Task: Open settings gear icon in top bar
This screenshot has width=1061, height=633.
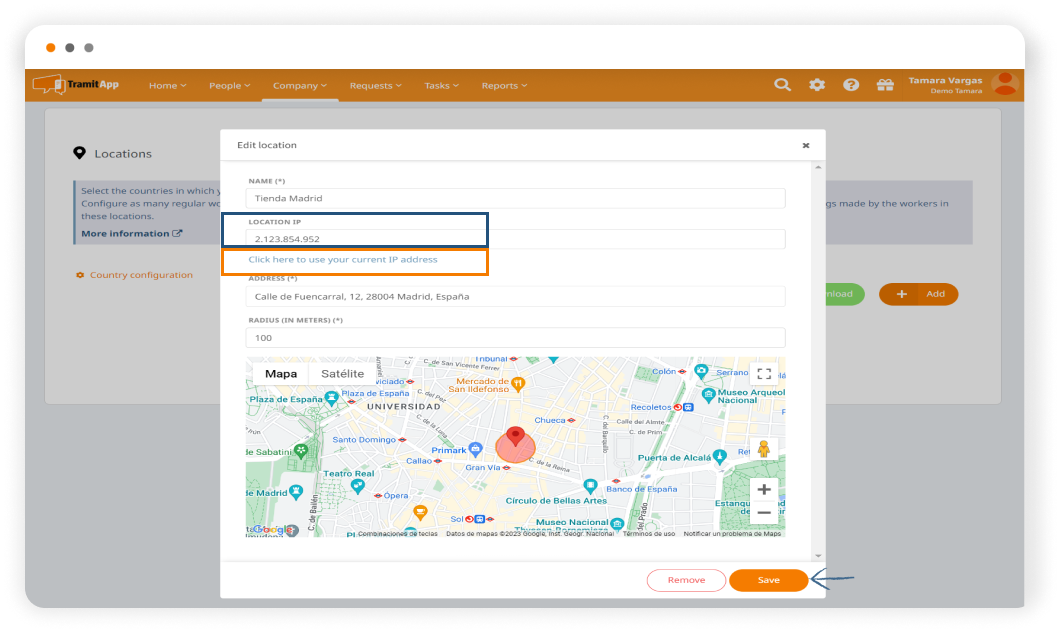Action: tap(817, 85)
